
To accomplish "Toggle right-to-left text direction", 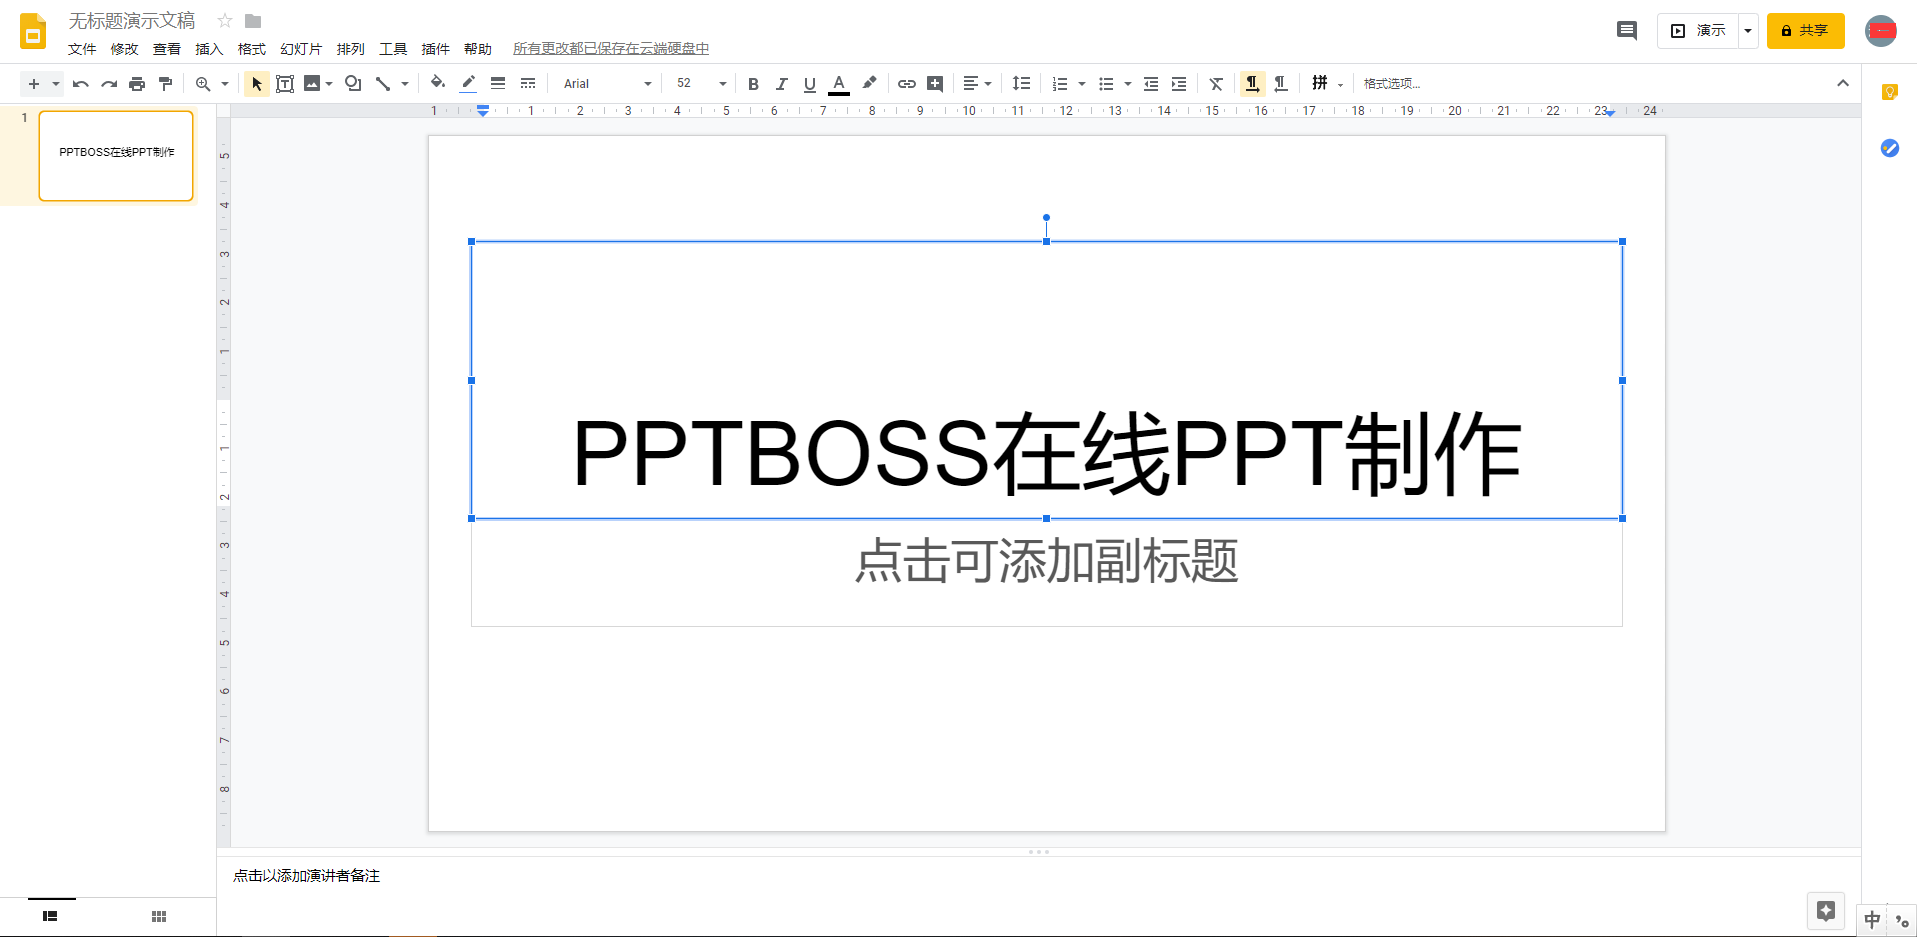I will pyautogui.click(x=1281, y=84).
